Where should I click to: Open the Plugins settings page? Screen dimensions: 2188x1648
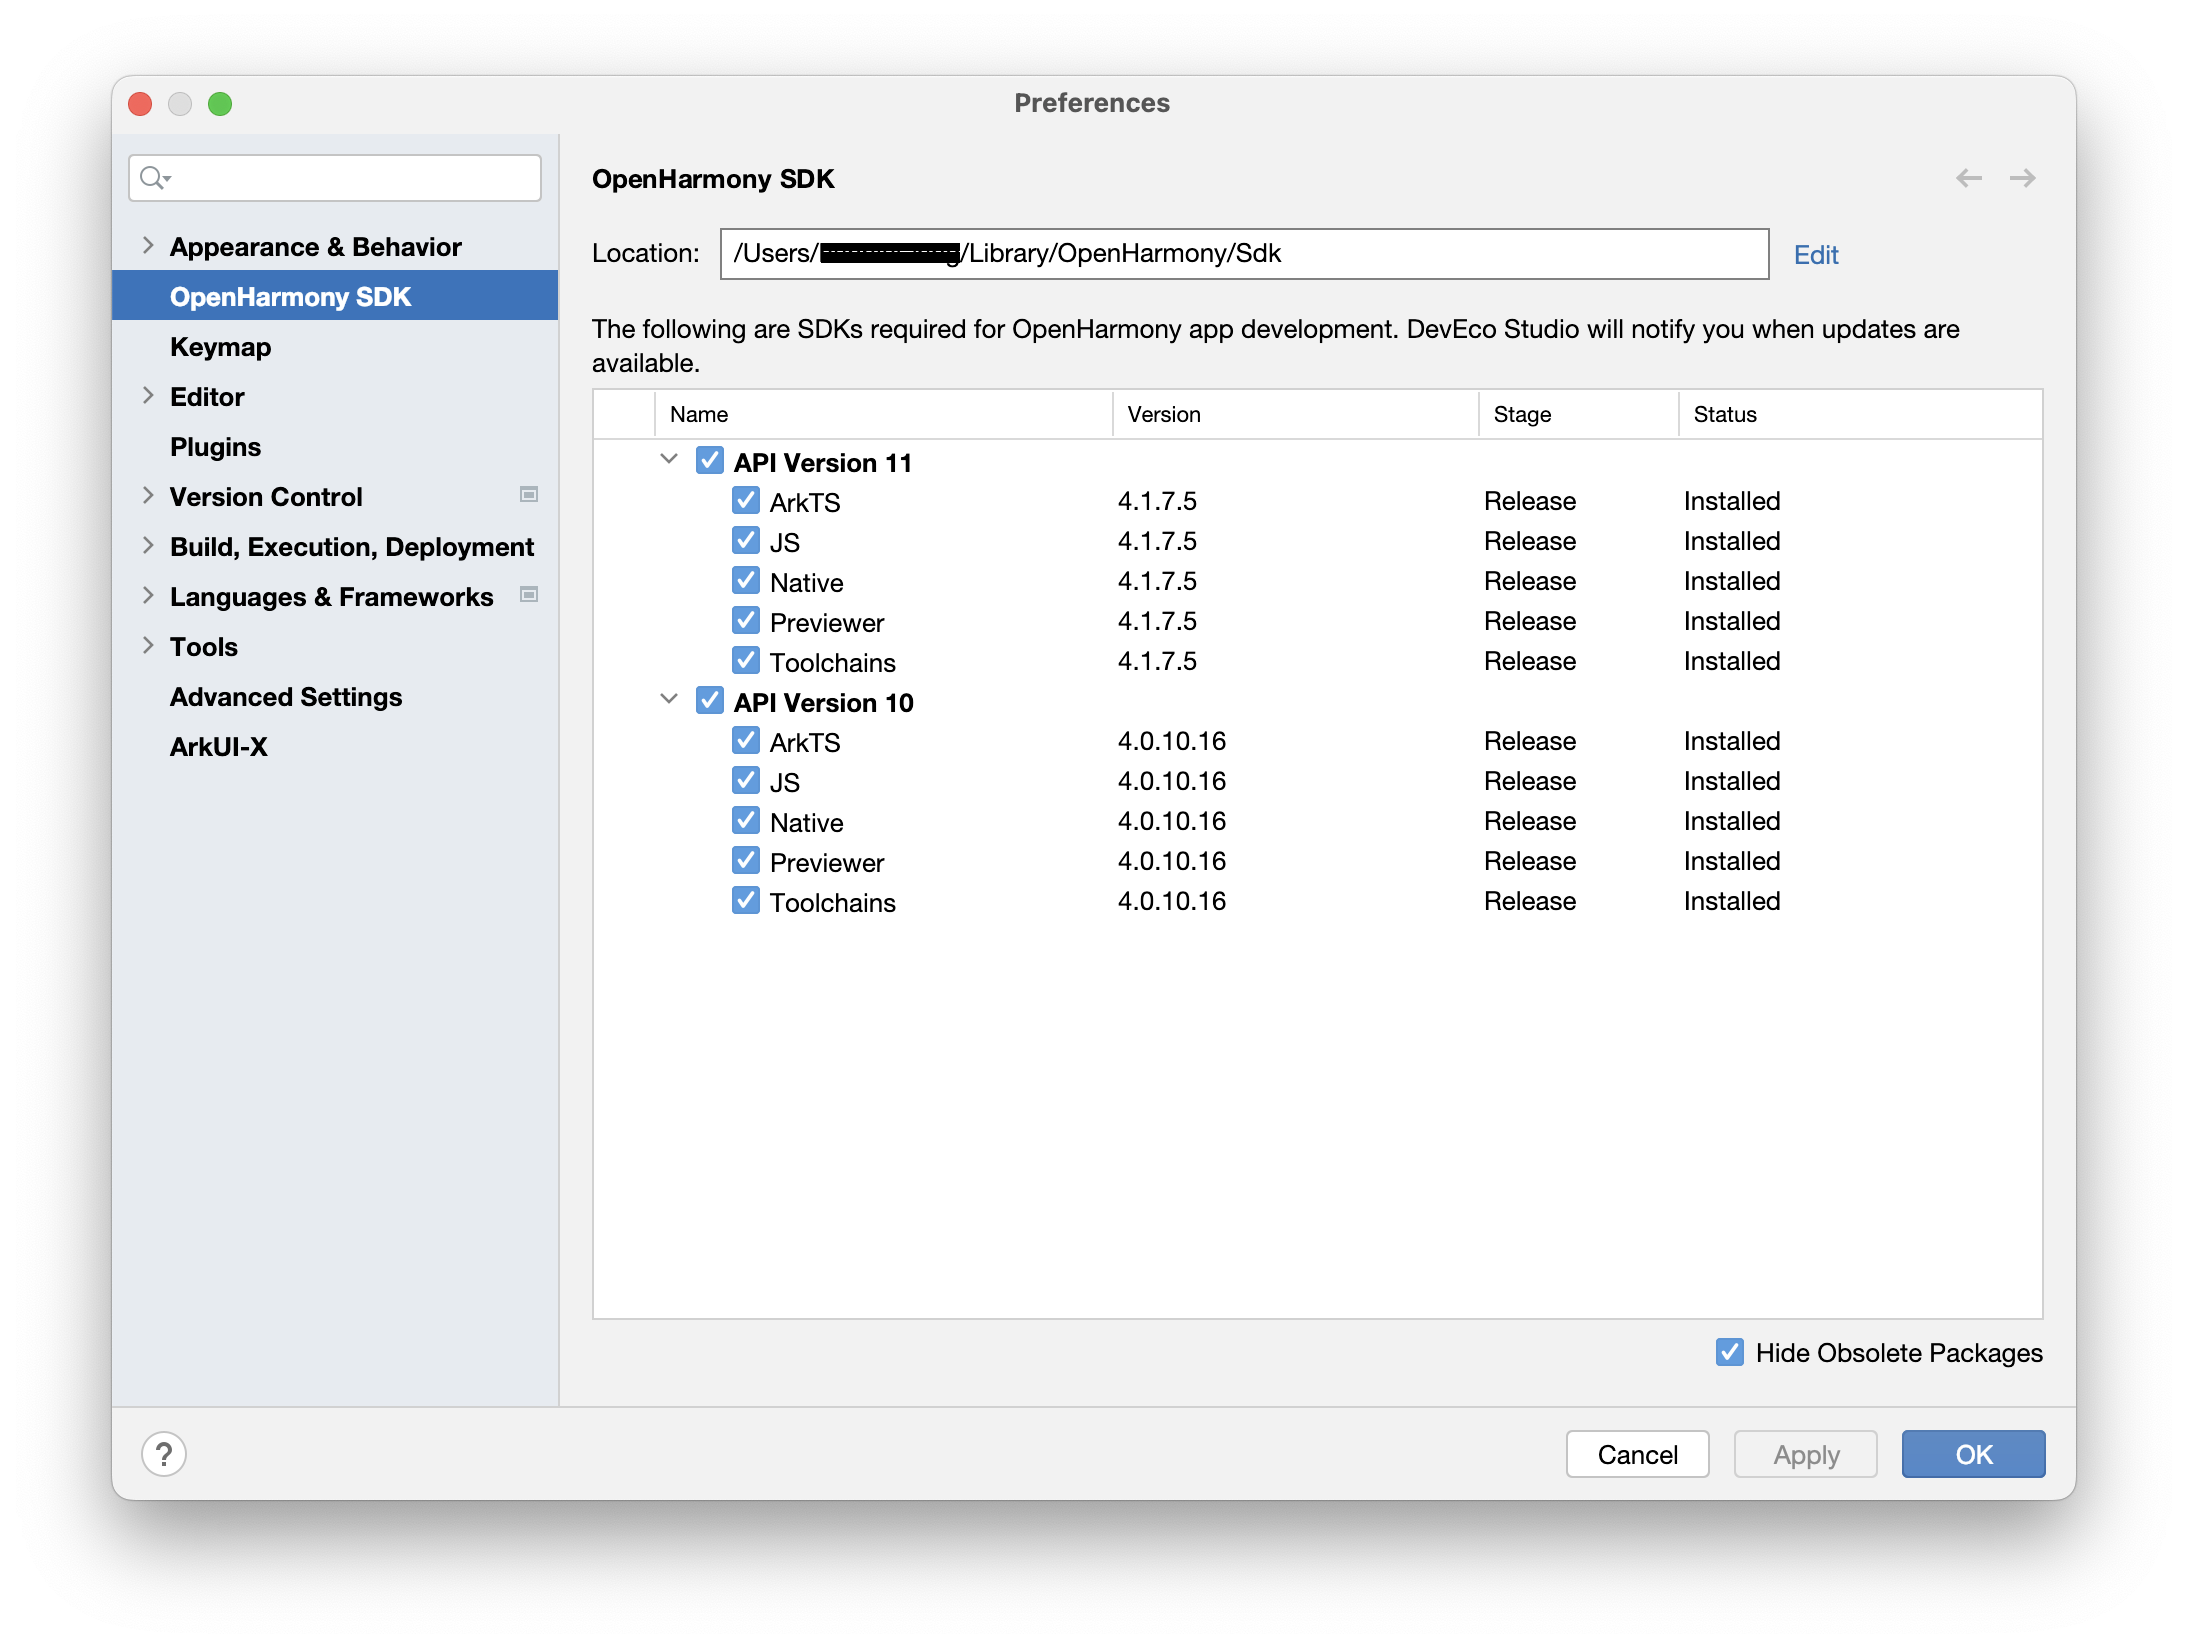tap(215, 447)
